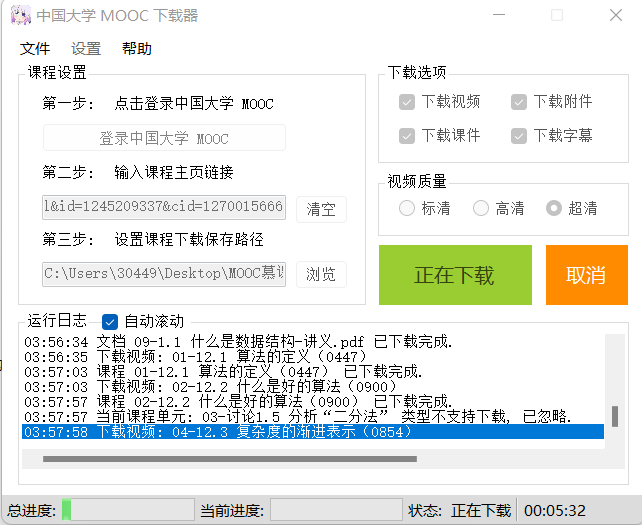Select highlighted log line 04-12.3 复杂度的渐进表示

313,432
